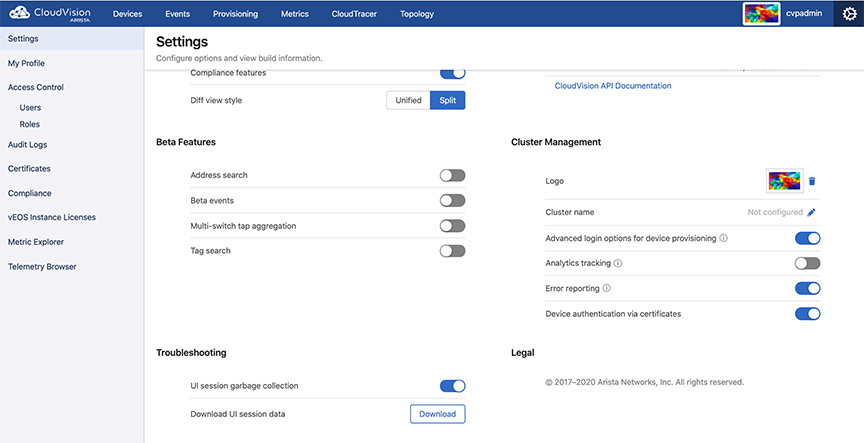
Task: Click the 'Diff view style' label
Action: tap(216, 100)
